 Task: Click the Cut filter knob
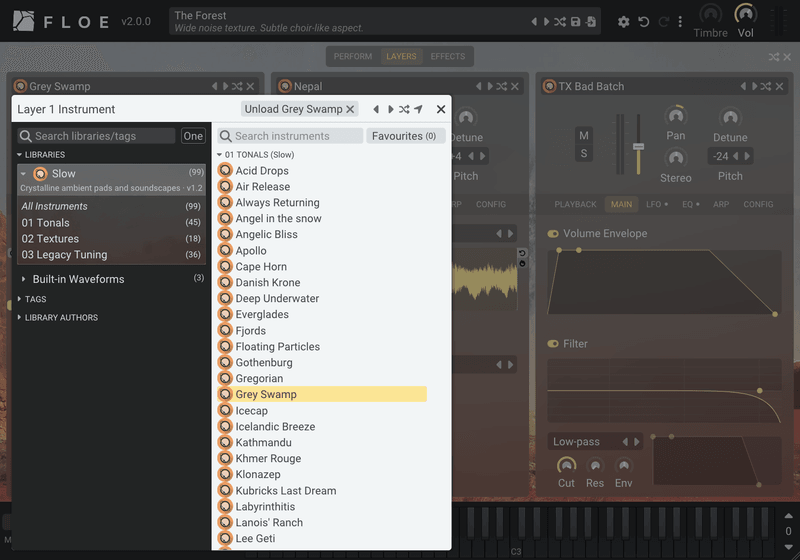[566, 466]
